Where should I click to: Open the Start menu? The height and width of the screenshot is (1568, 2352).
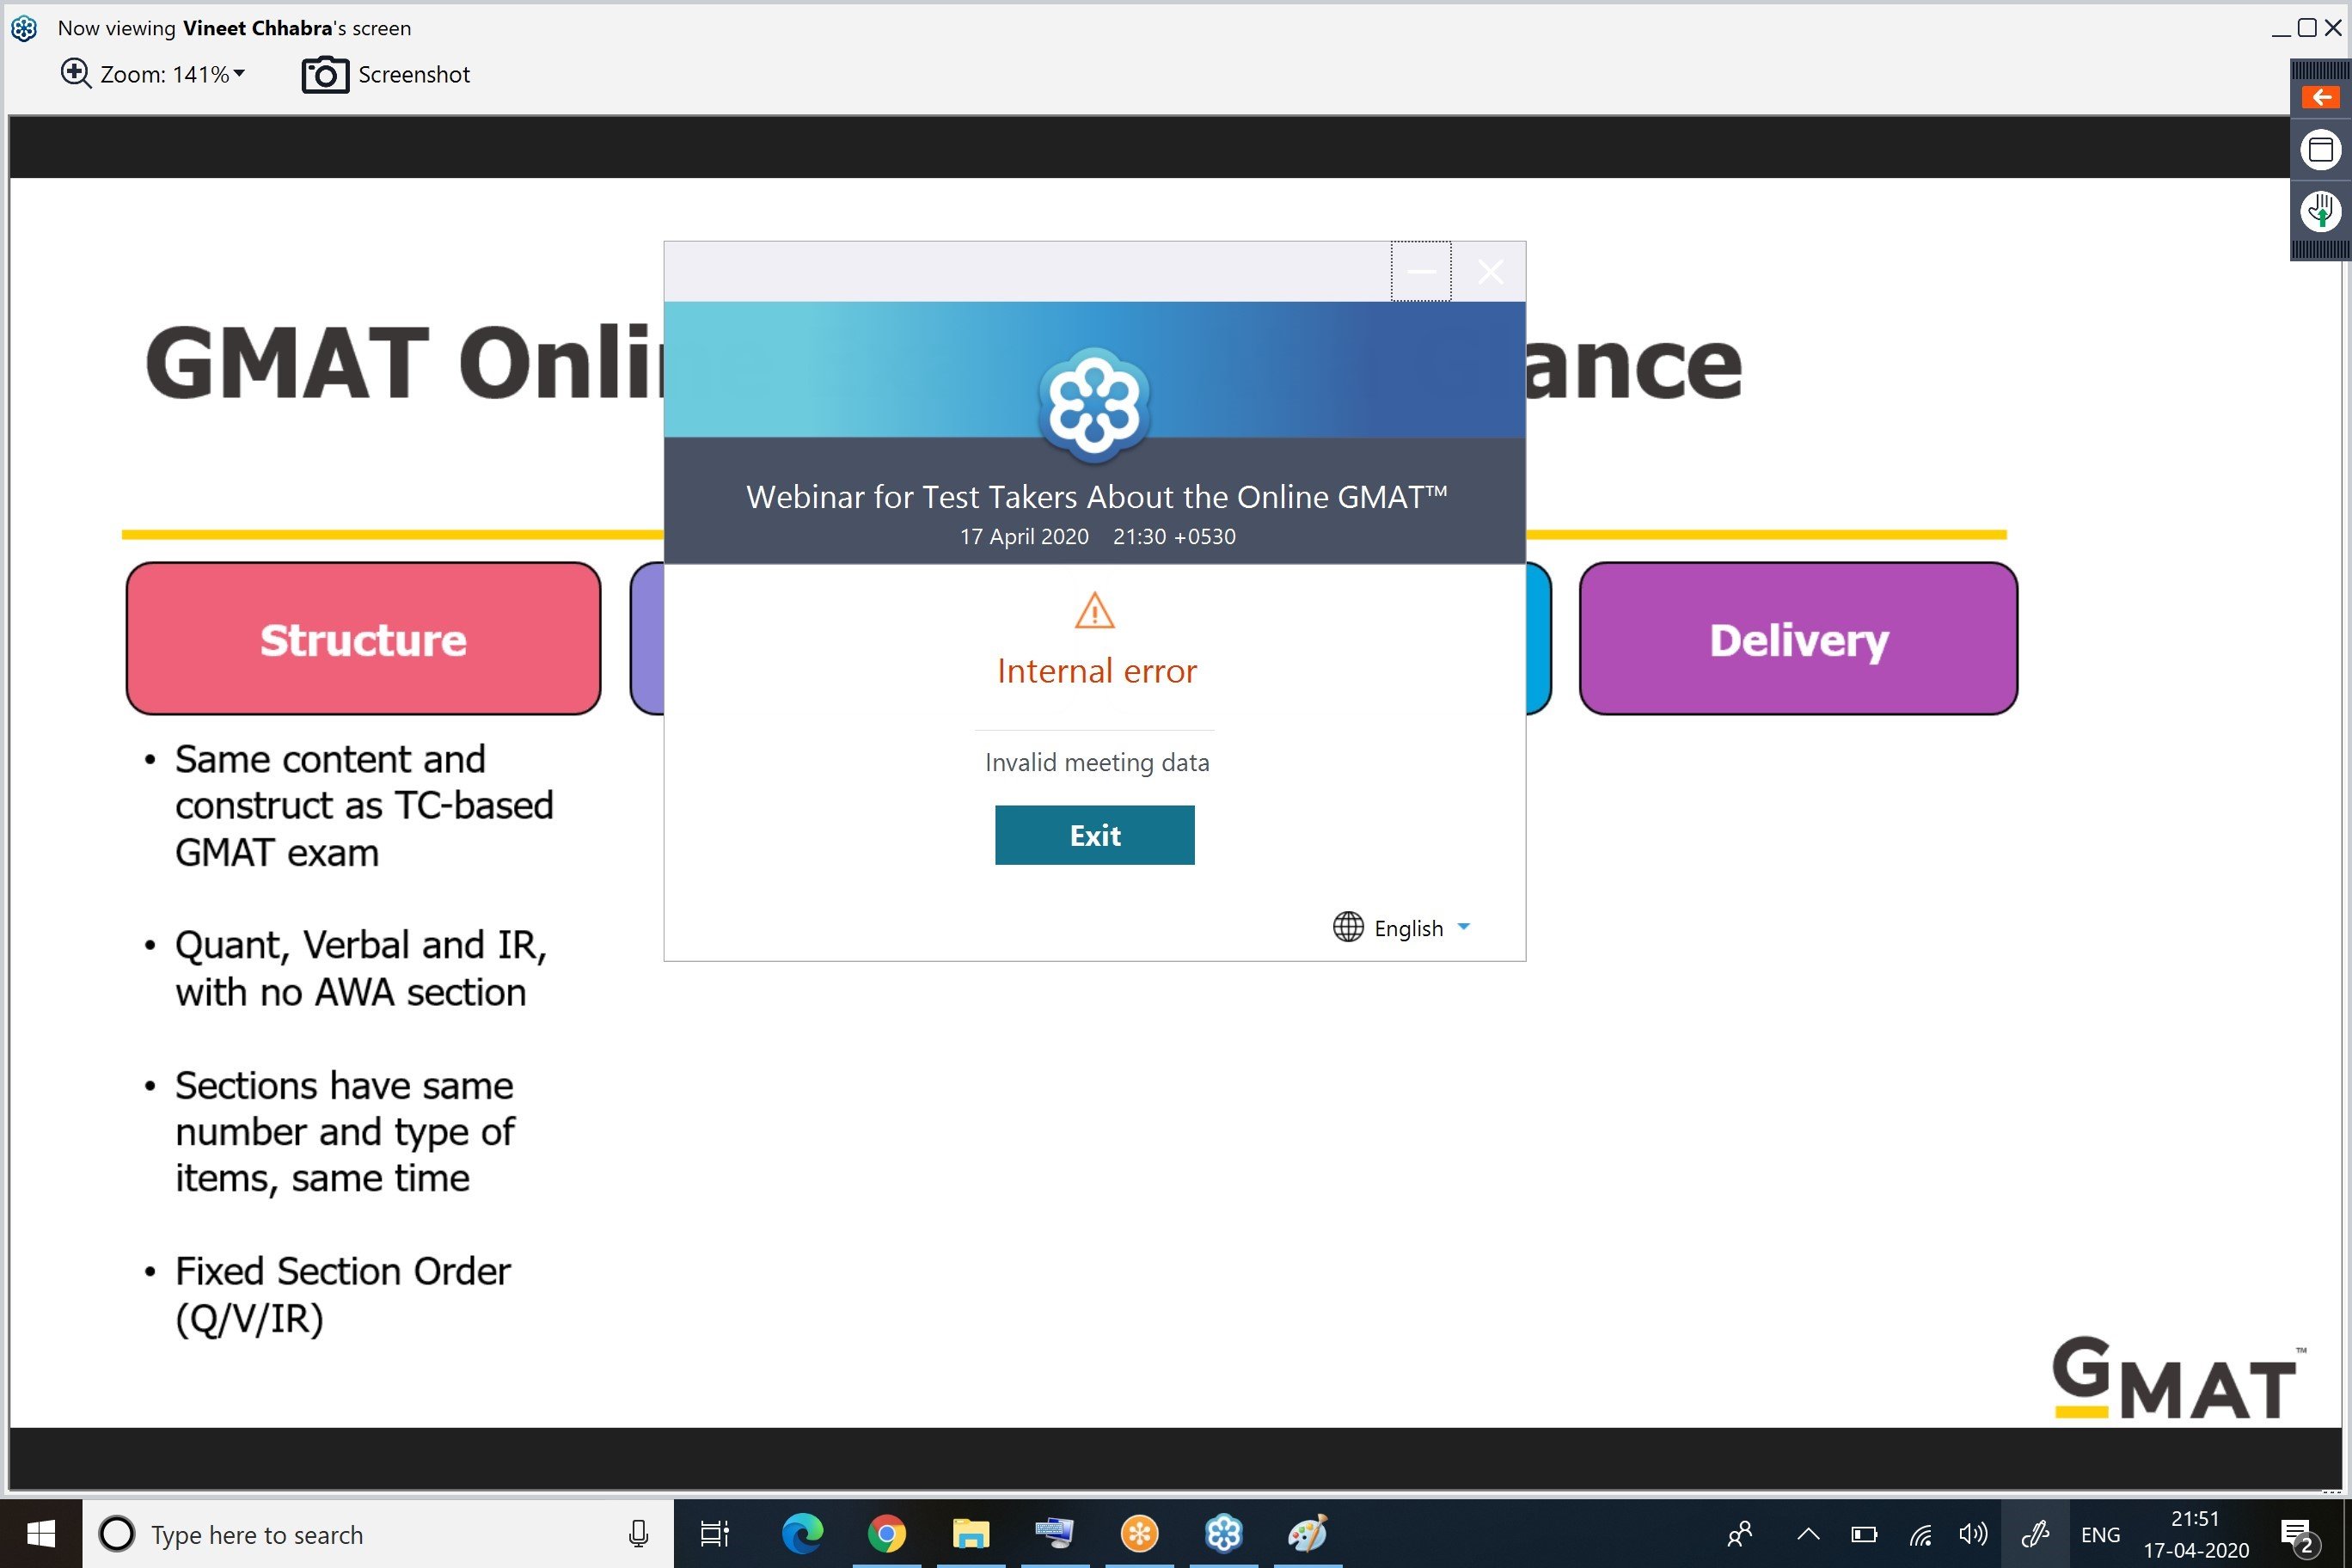[x=40, y=1533]
